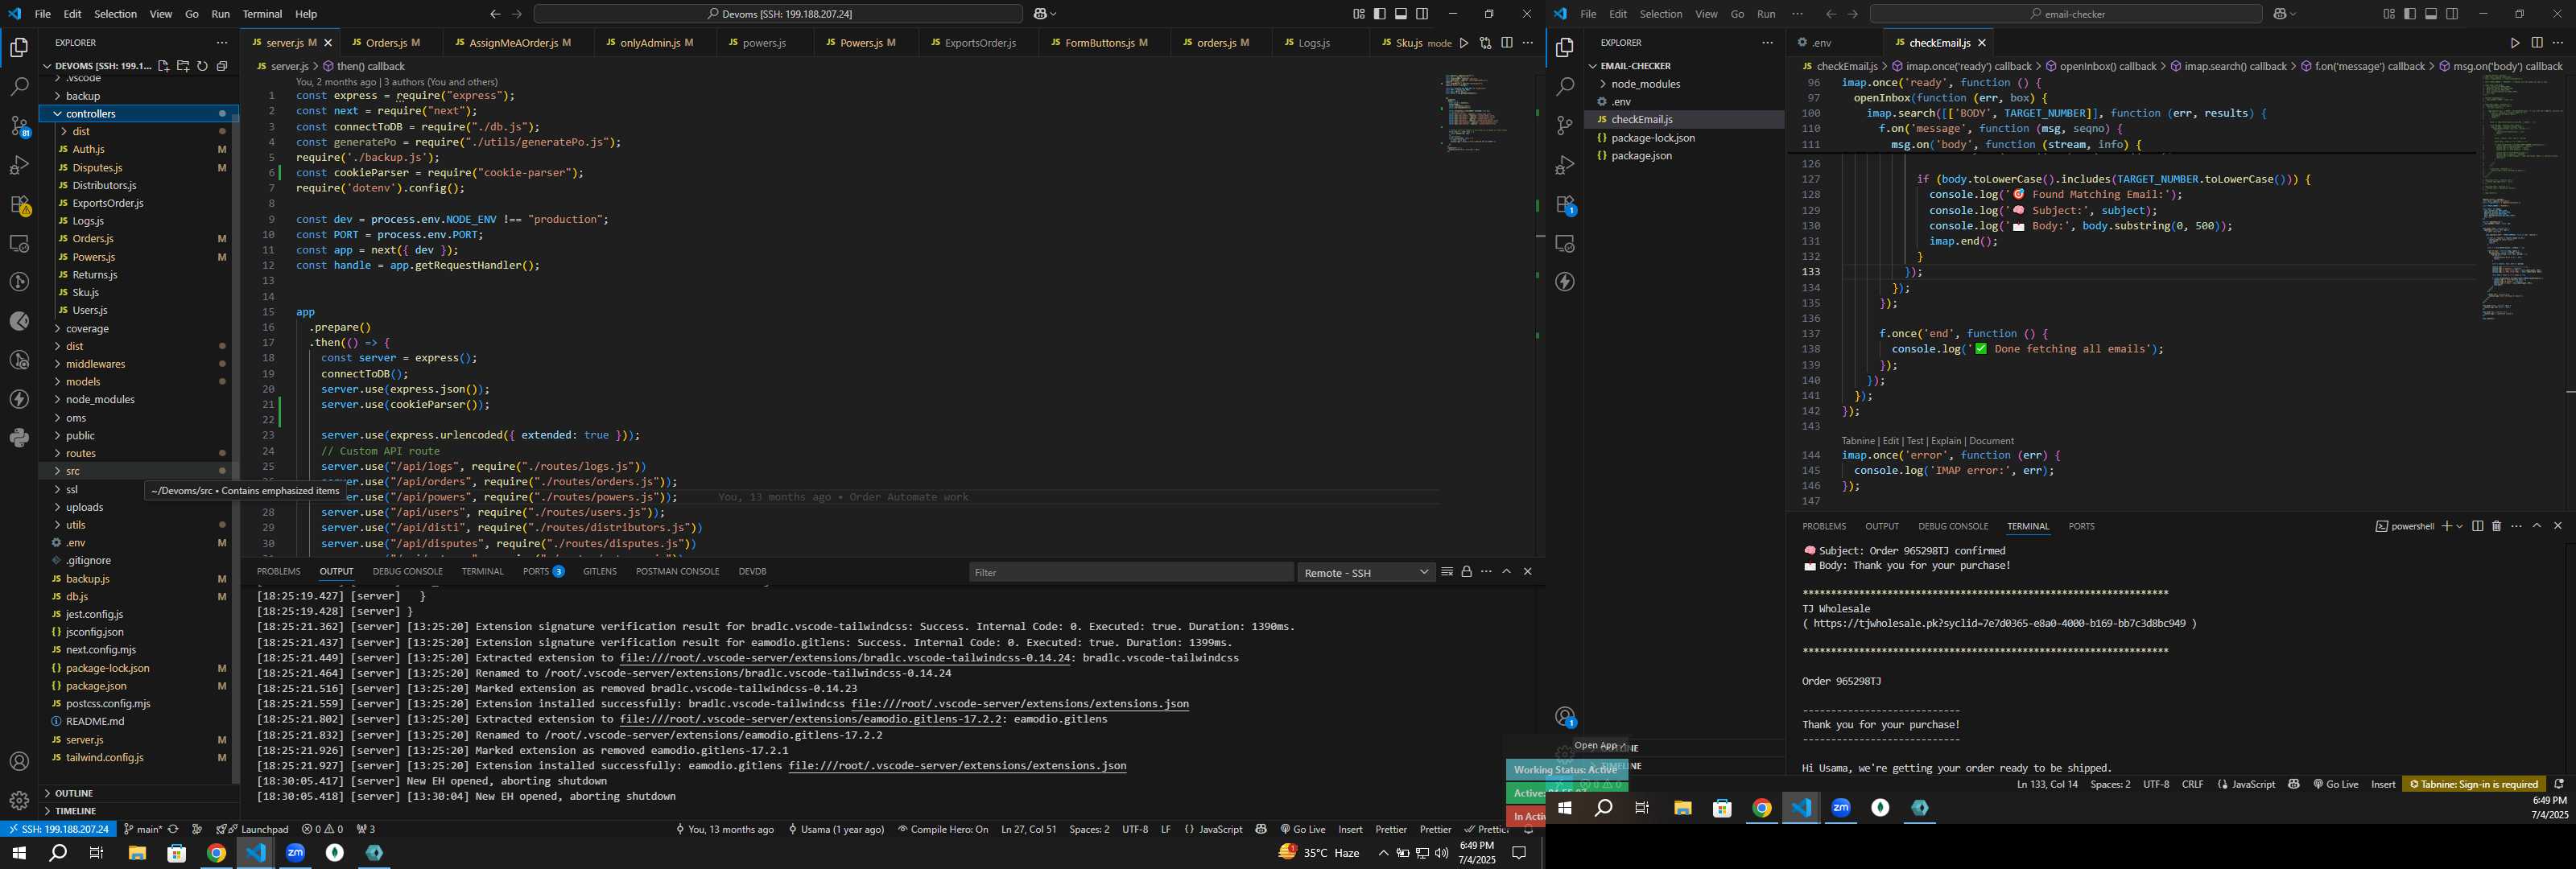Open Run and Debug in Devoms activity bar
Image resolution: width=2576 pixels, height=869 pixels.
coord(19,165)
